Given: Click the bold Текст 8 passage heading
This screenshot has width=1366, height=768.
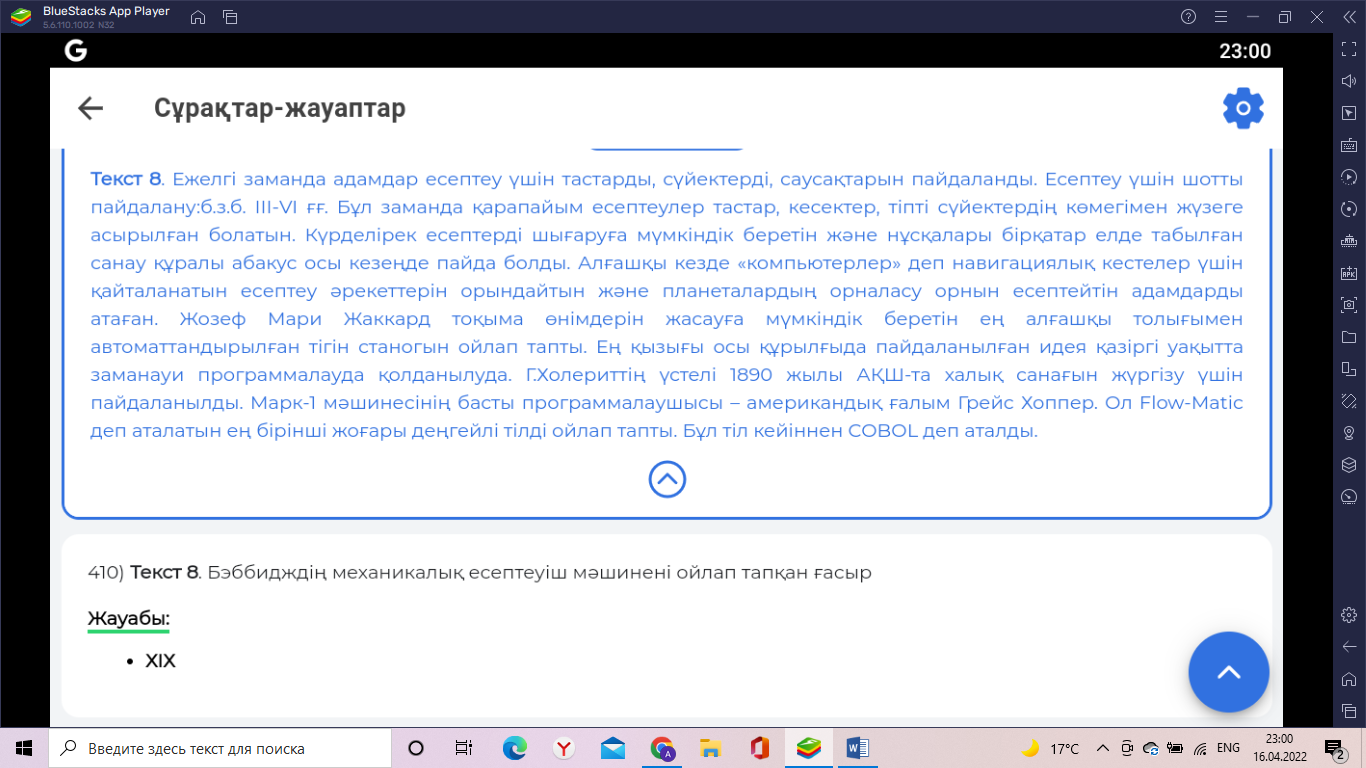Looking at the screenshot, I should 125,179.
